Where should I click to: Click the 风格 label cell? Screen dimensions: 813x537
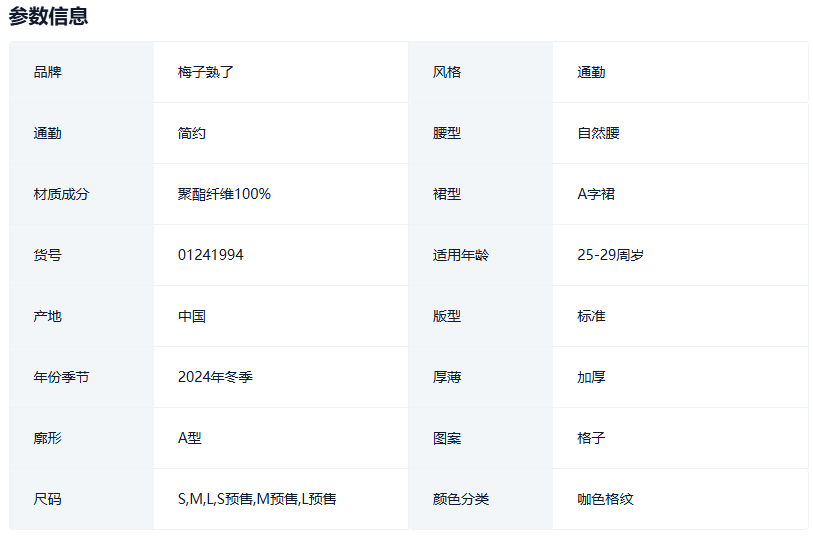tap(447, 72)
